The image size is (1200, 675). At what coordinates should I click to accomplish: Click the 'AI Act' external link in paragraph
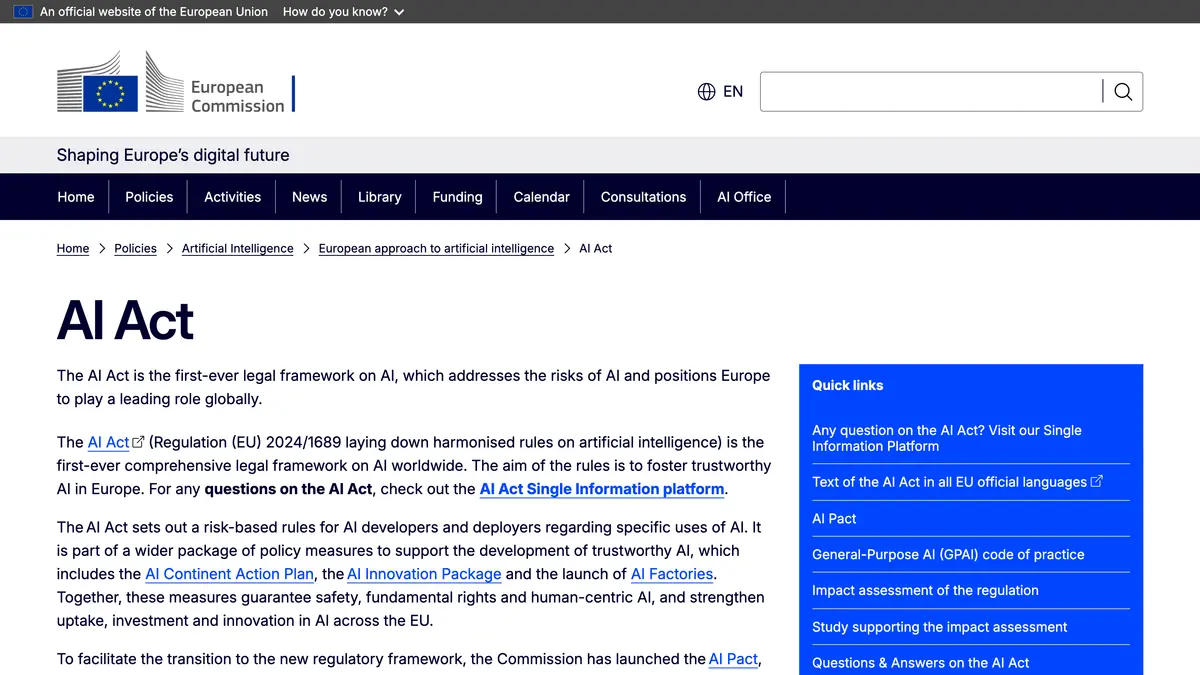(109, 442)
